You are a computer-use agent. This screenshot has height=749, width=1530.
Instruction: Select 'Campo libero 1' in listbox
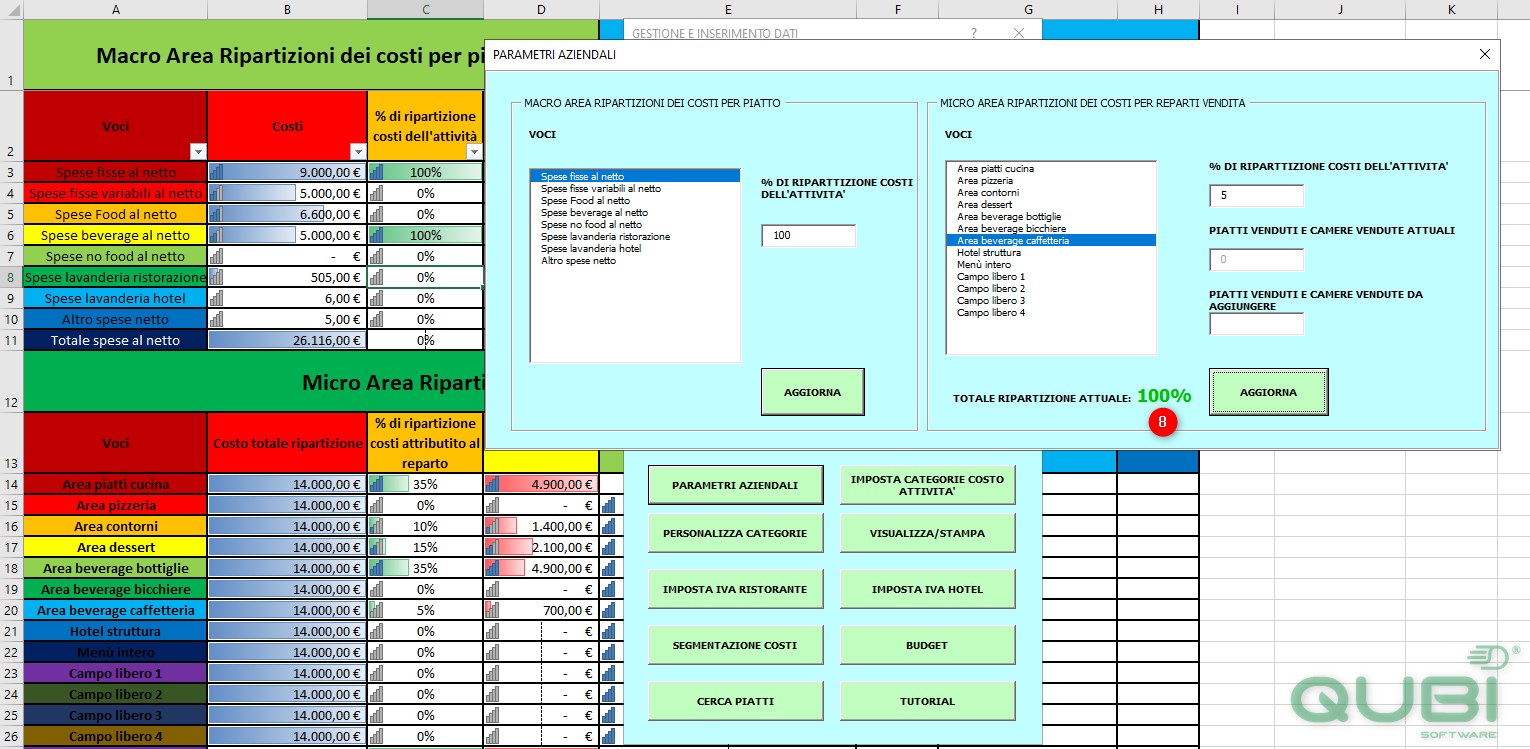(1051, 276)
